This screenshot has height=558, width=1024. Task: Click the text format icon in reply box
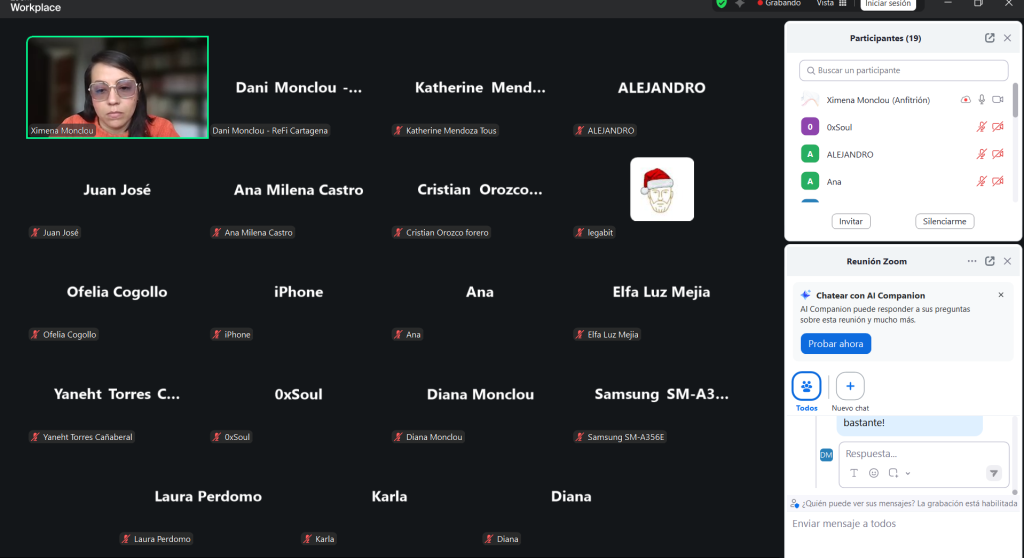[854, 473]
